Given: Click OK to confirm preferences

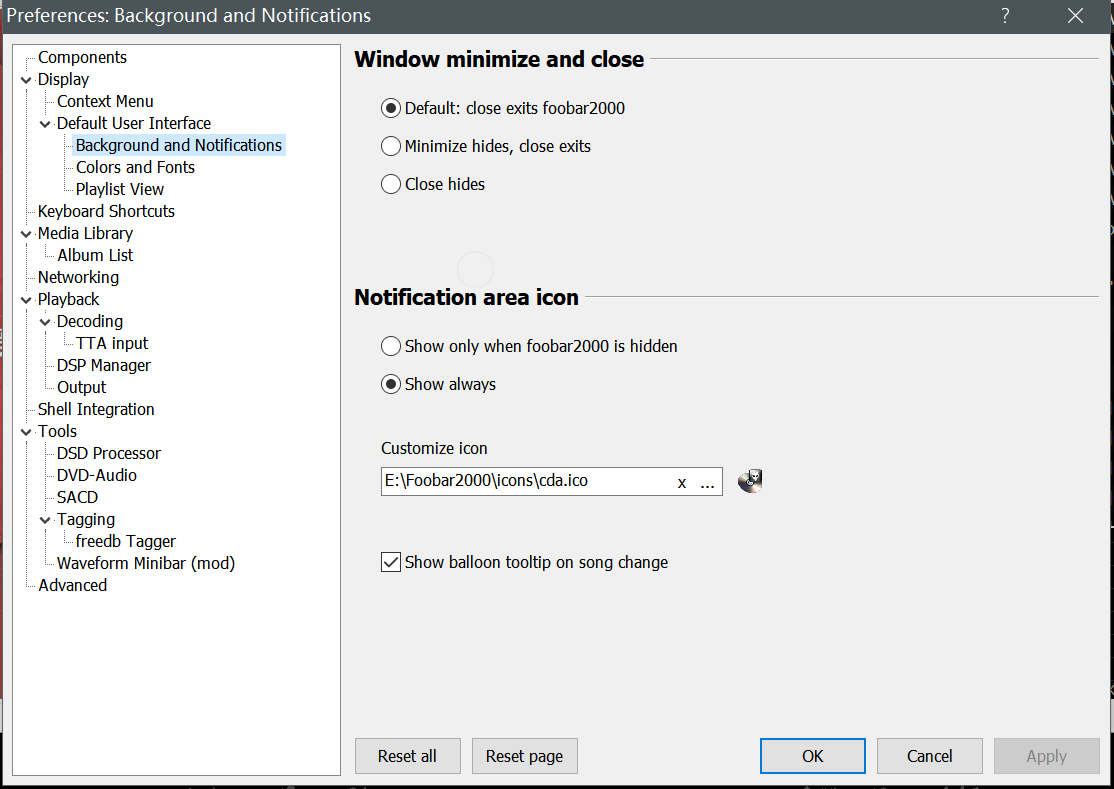Looking at the screenshot, I should [x=812, y=756].
